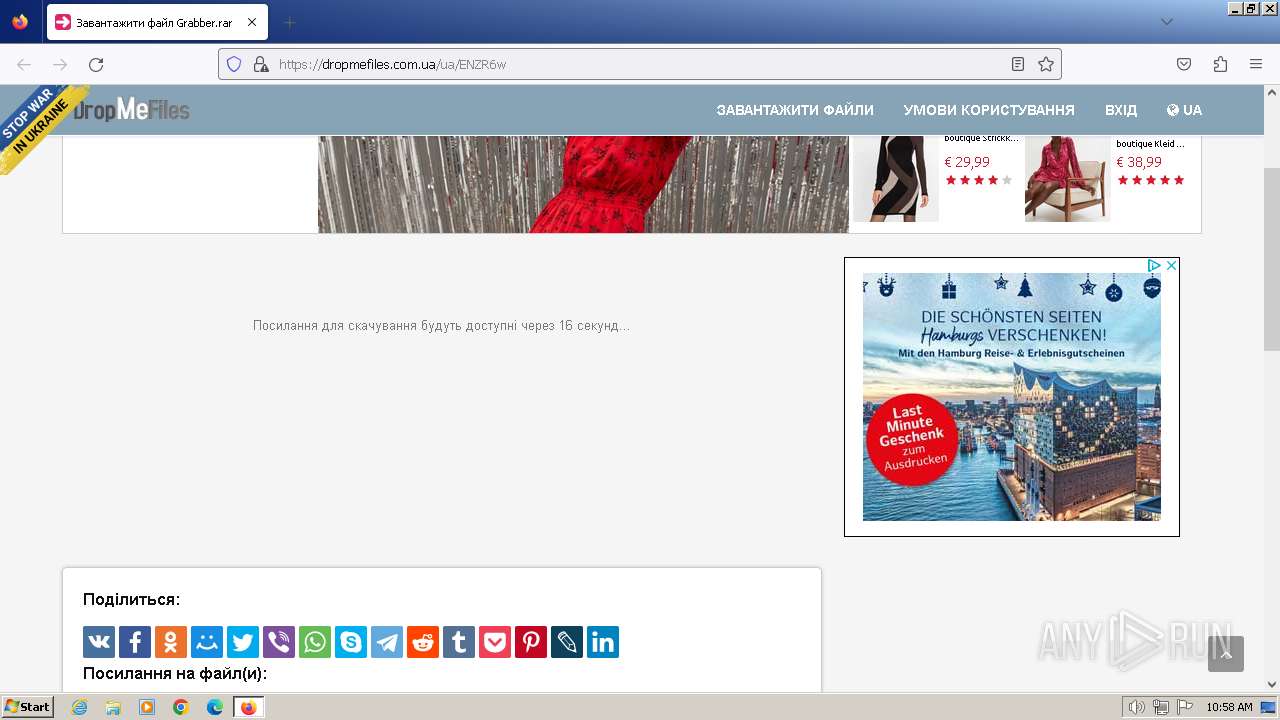Select Посилання для скачування countdown text
The width and height of the screenshot is (1280, 720).
point(441,326)
